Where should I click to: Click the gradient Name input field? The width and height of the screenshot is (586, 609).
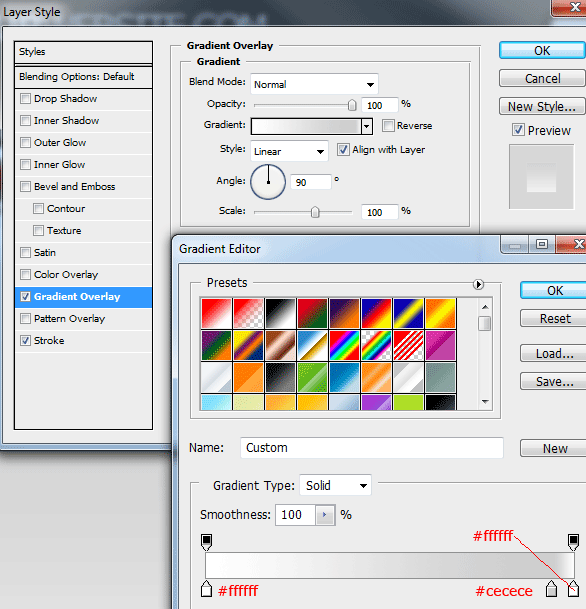372,448
